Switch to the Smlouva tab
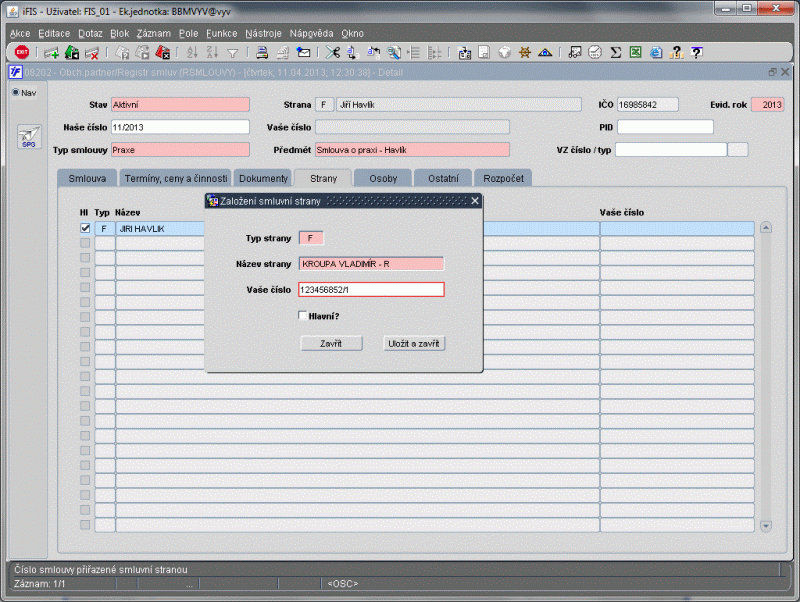This screenshot has width=800, height=602. [87, 178]
